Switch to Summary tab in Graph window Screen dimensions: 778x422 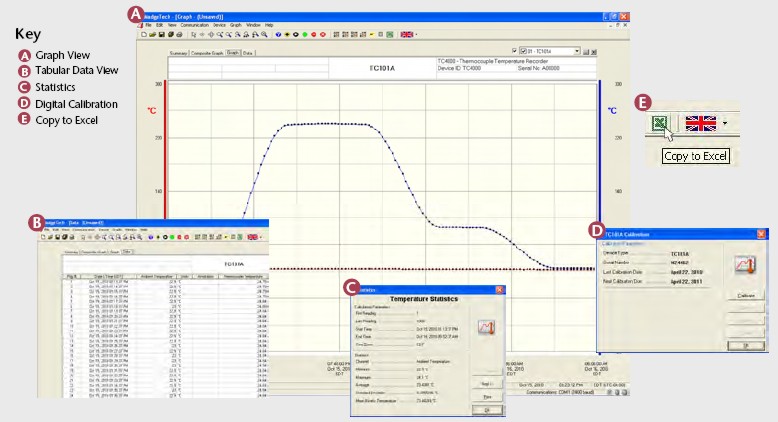(178, 53)
